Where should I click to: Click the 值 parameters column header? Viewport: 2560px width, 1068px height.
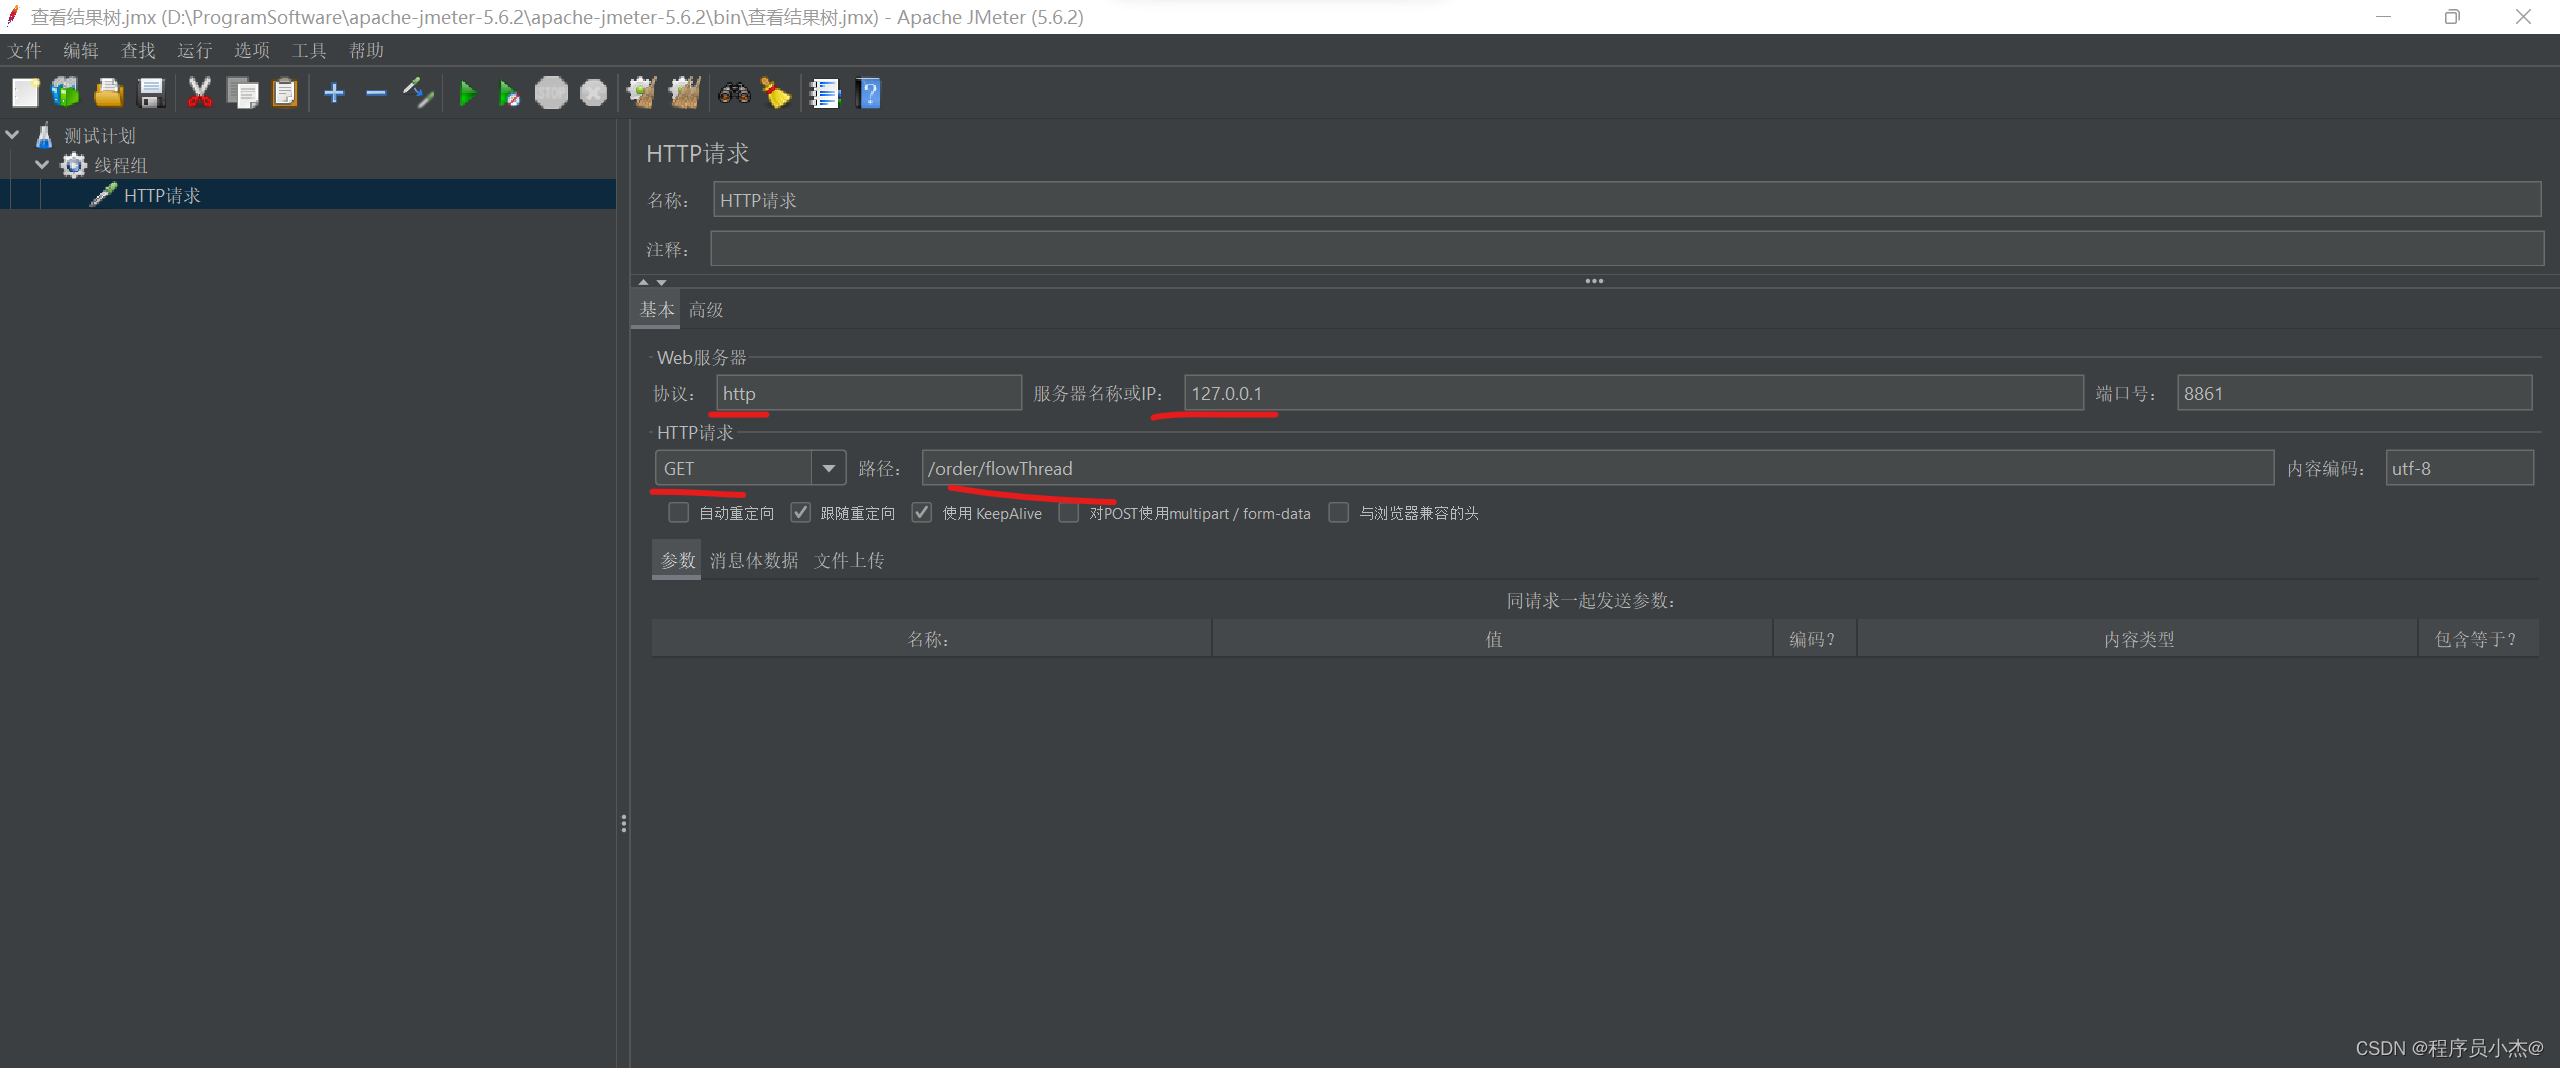pos(1493,638)
